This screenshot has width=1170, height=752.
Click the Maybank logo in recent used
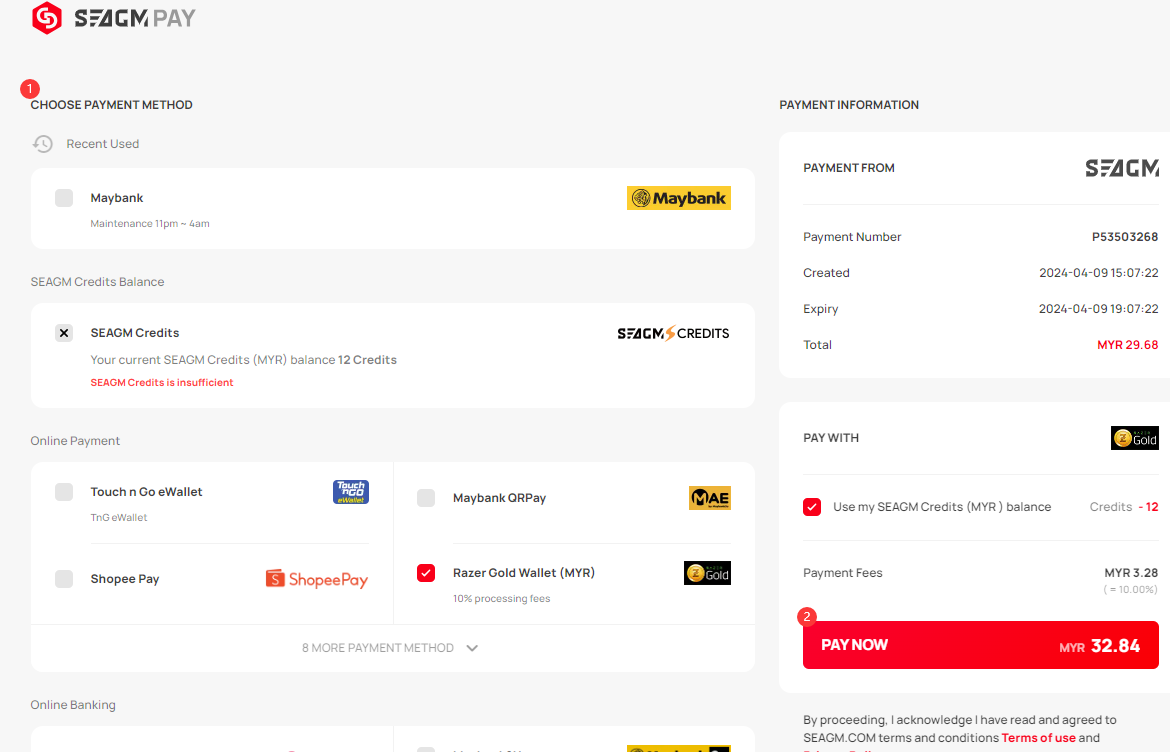pos(678,198)
